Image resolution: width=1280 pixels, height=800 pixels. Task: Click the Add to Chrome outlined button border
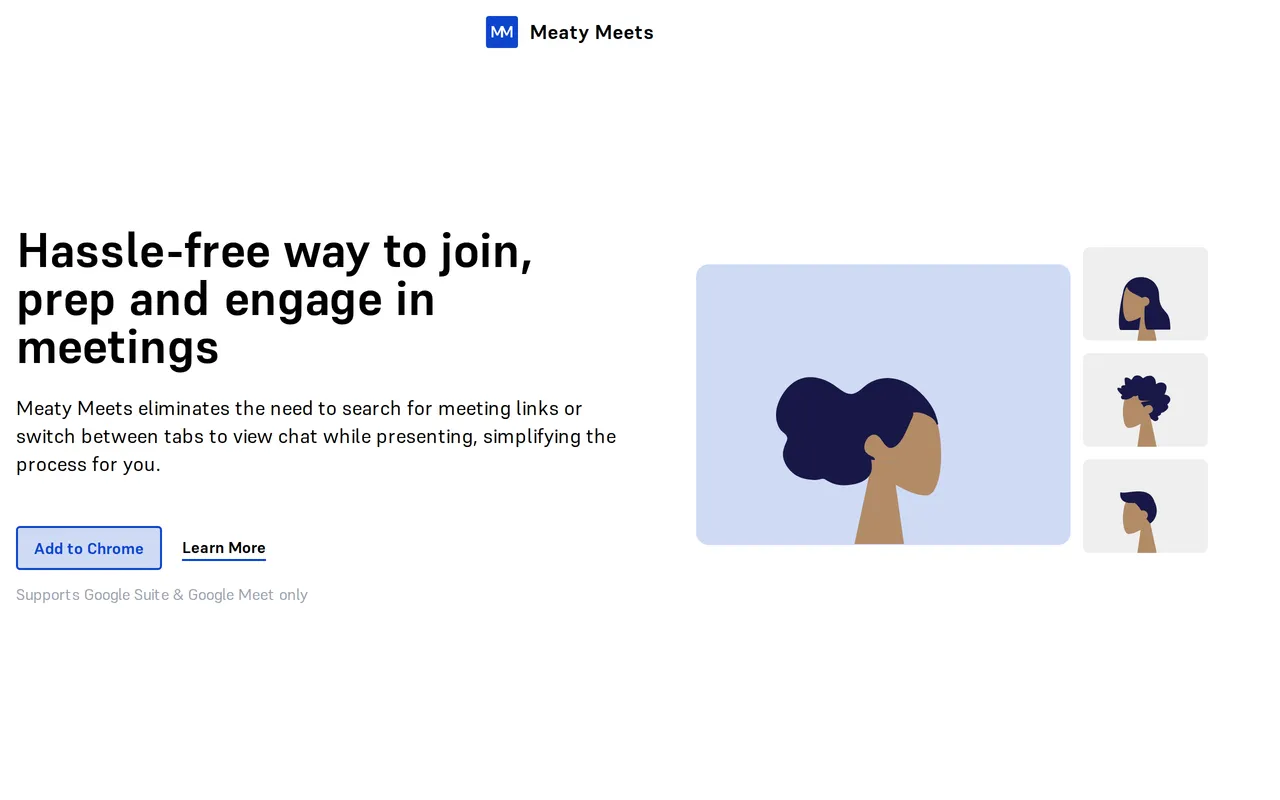click(x=88, y=526)
